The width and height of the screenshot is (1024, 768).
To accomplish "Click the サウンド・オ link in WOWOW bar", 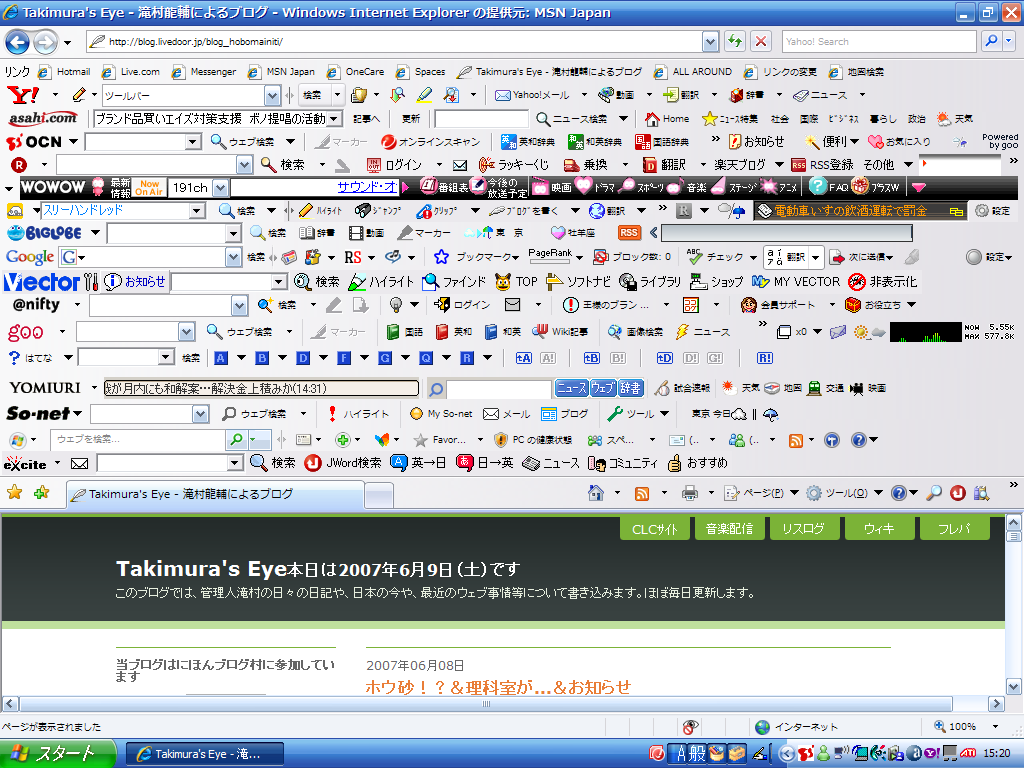I will click(x=367, y=187).
